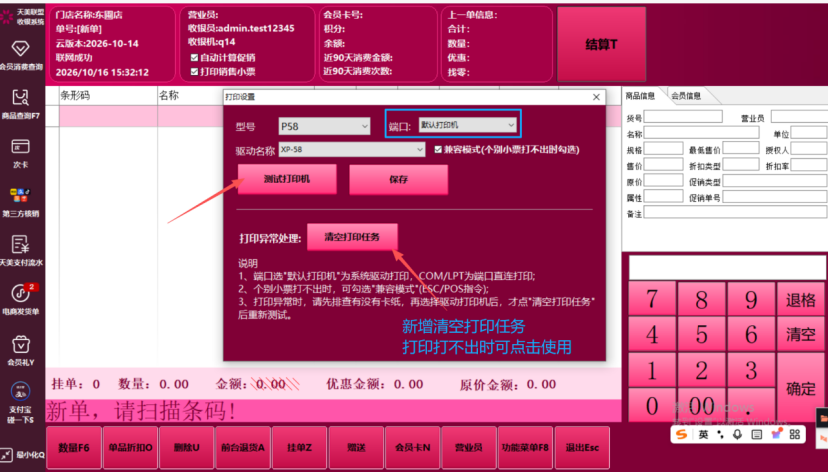This screenshot has height=472, width=828.
Task: Click the keypad 退格 backspace key
Action: [x=801, y=299]
